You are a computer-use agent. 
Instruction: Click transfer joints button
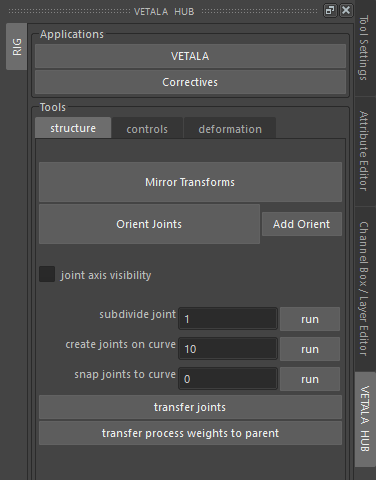pyautogui.click(x=190, y=407)
